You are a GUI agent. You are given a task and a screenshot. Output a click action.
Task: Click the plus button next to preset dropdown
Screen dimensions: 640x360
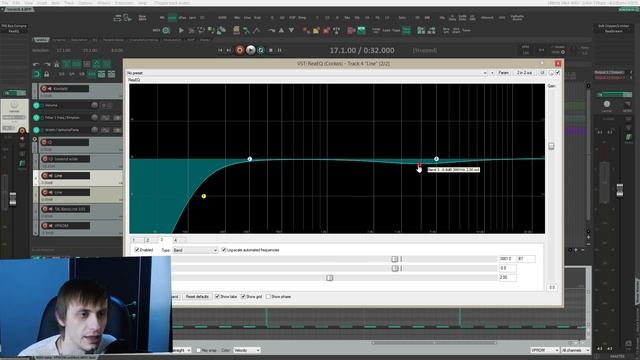pos(493,73)
